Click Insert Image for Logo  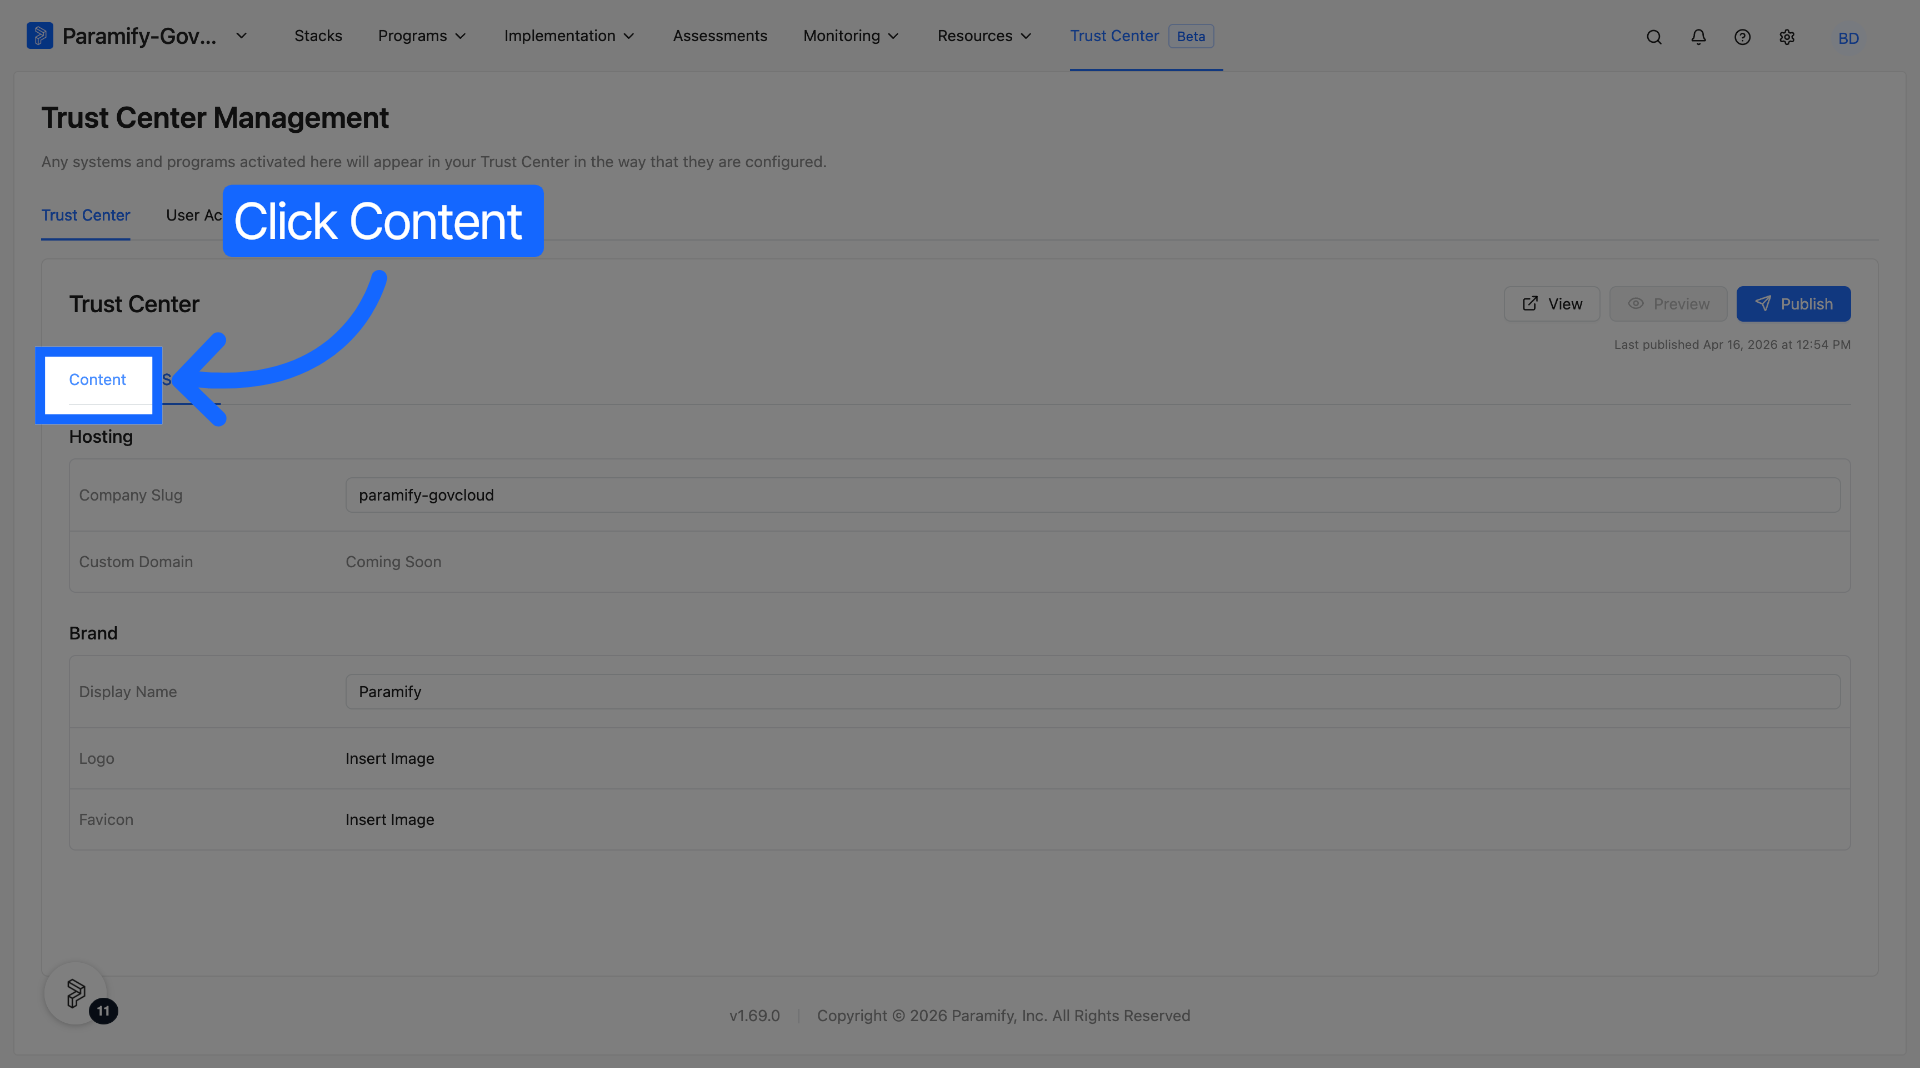[390, 759]
